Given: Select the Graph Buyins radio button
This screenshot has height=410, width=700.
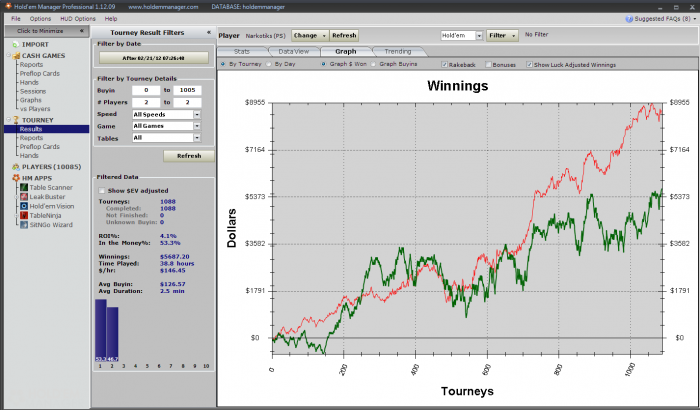Looking at the screenshot, I should click(373, 64).
